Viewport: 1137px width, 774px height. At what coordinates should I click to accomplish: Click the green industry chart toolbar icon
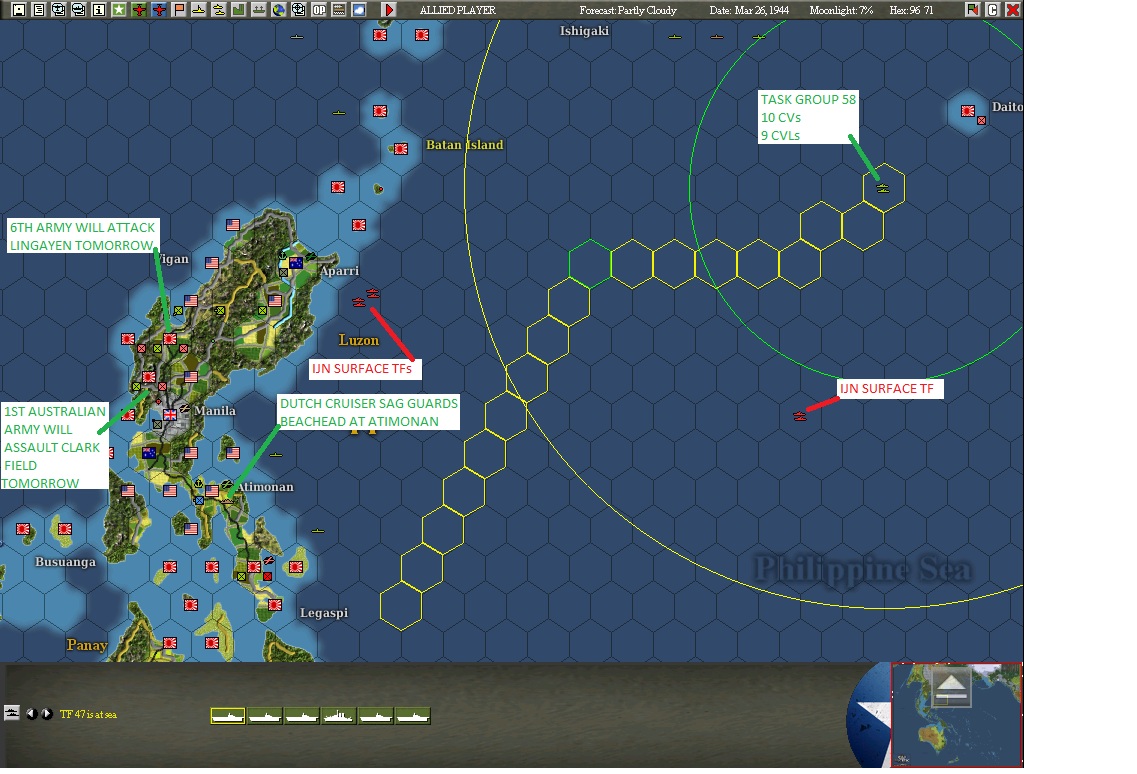coord(238,9)
